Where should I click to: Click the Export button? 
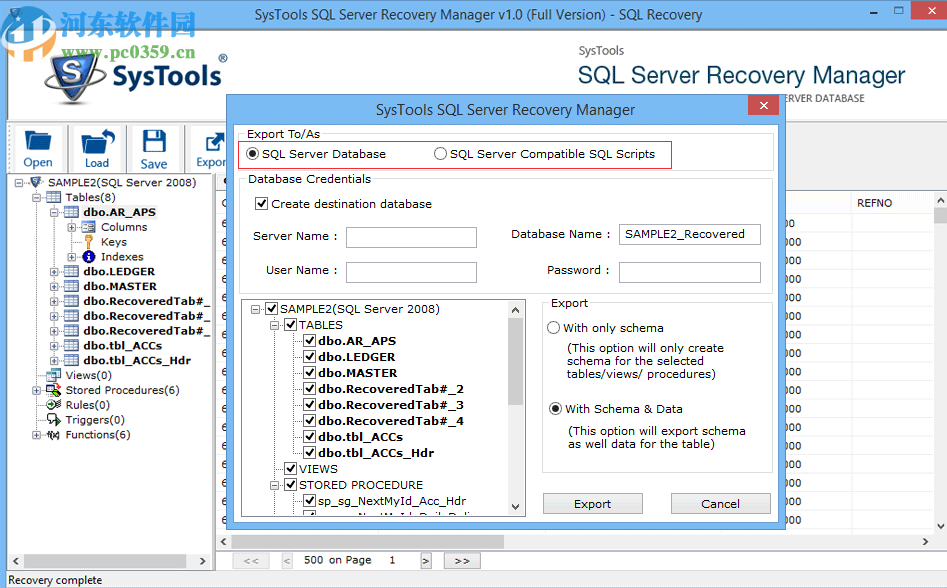pos(592,503)
